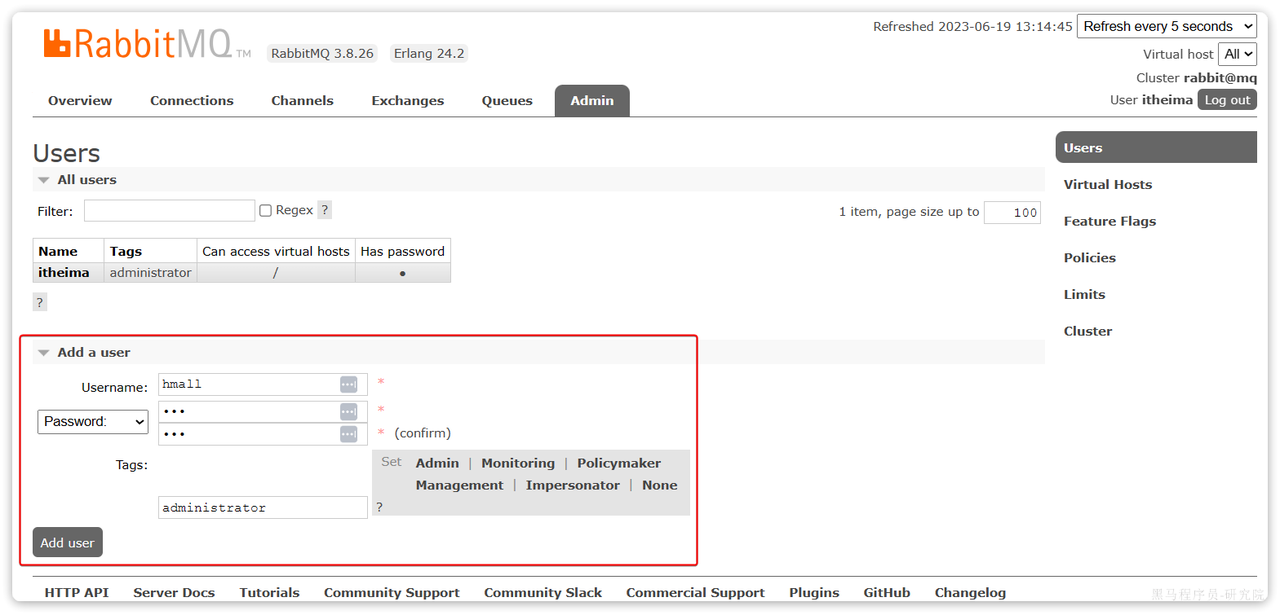Click the Tags column header

coord(150,251)
